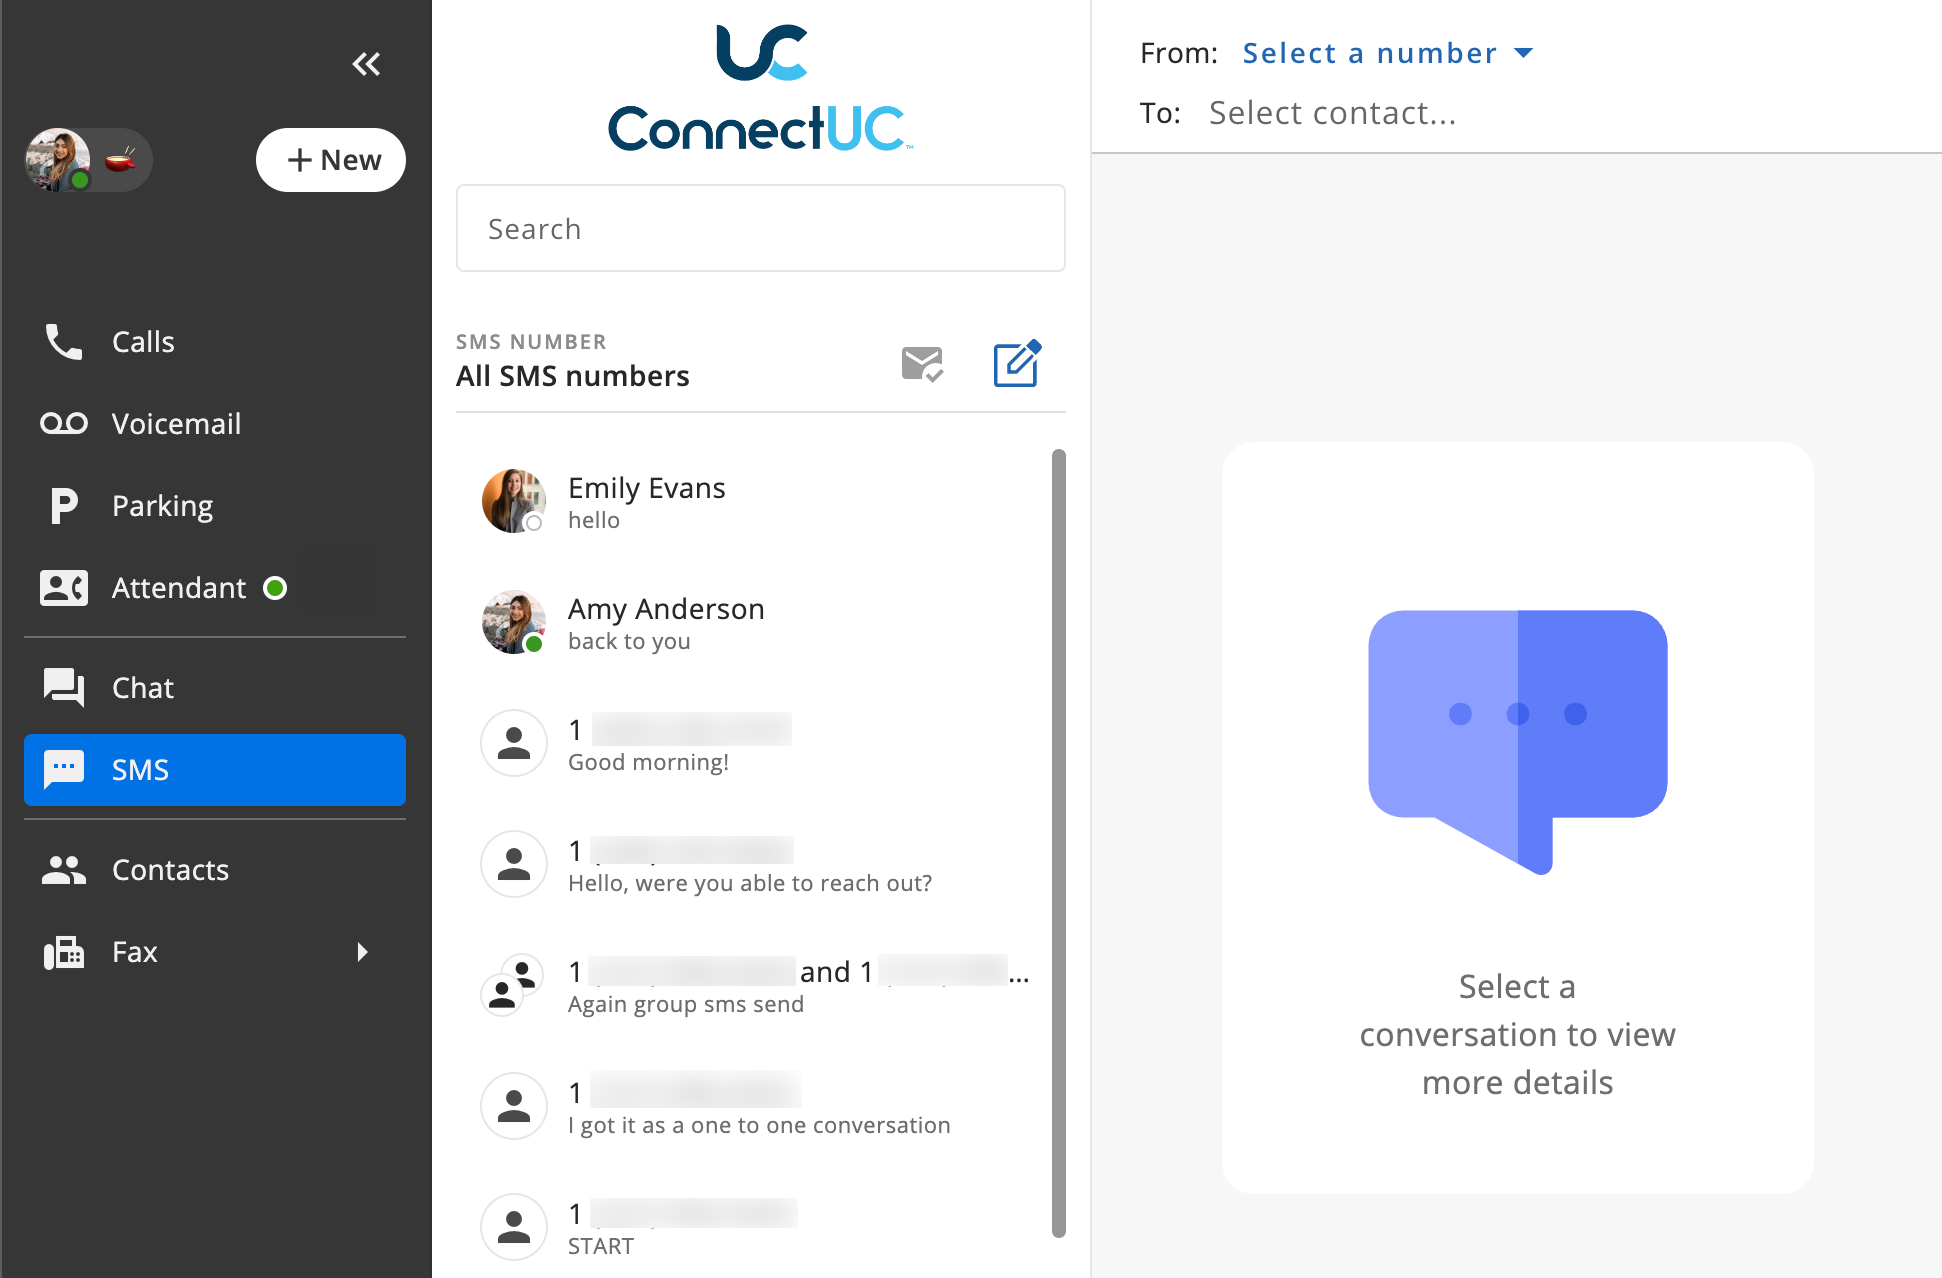Open the Attendant menu item
Viewport: 1942px width, 1278px height.
pyautogui.click(x=178, y=588)
